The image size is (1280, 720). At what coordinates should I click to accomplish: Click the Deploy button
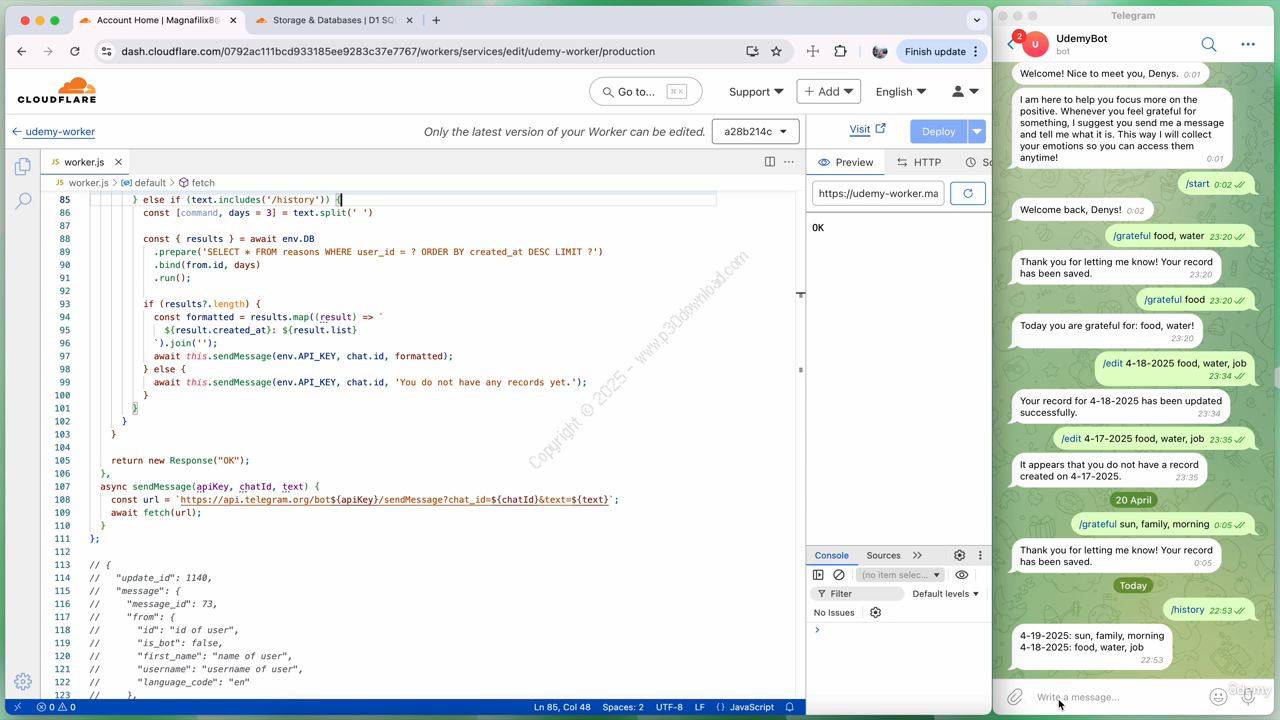(x=938, y=131)
